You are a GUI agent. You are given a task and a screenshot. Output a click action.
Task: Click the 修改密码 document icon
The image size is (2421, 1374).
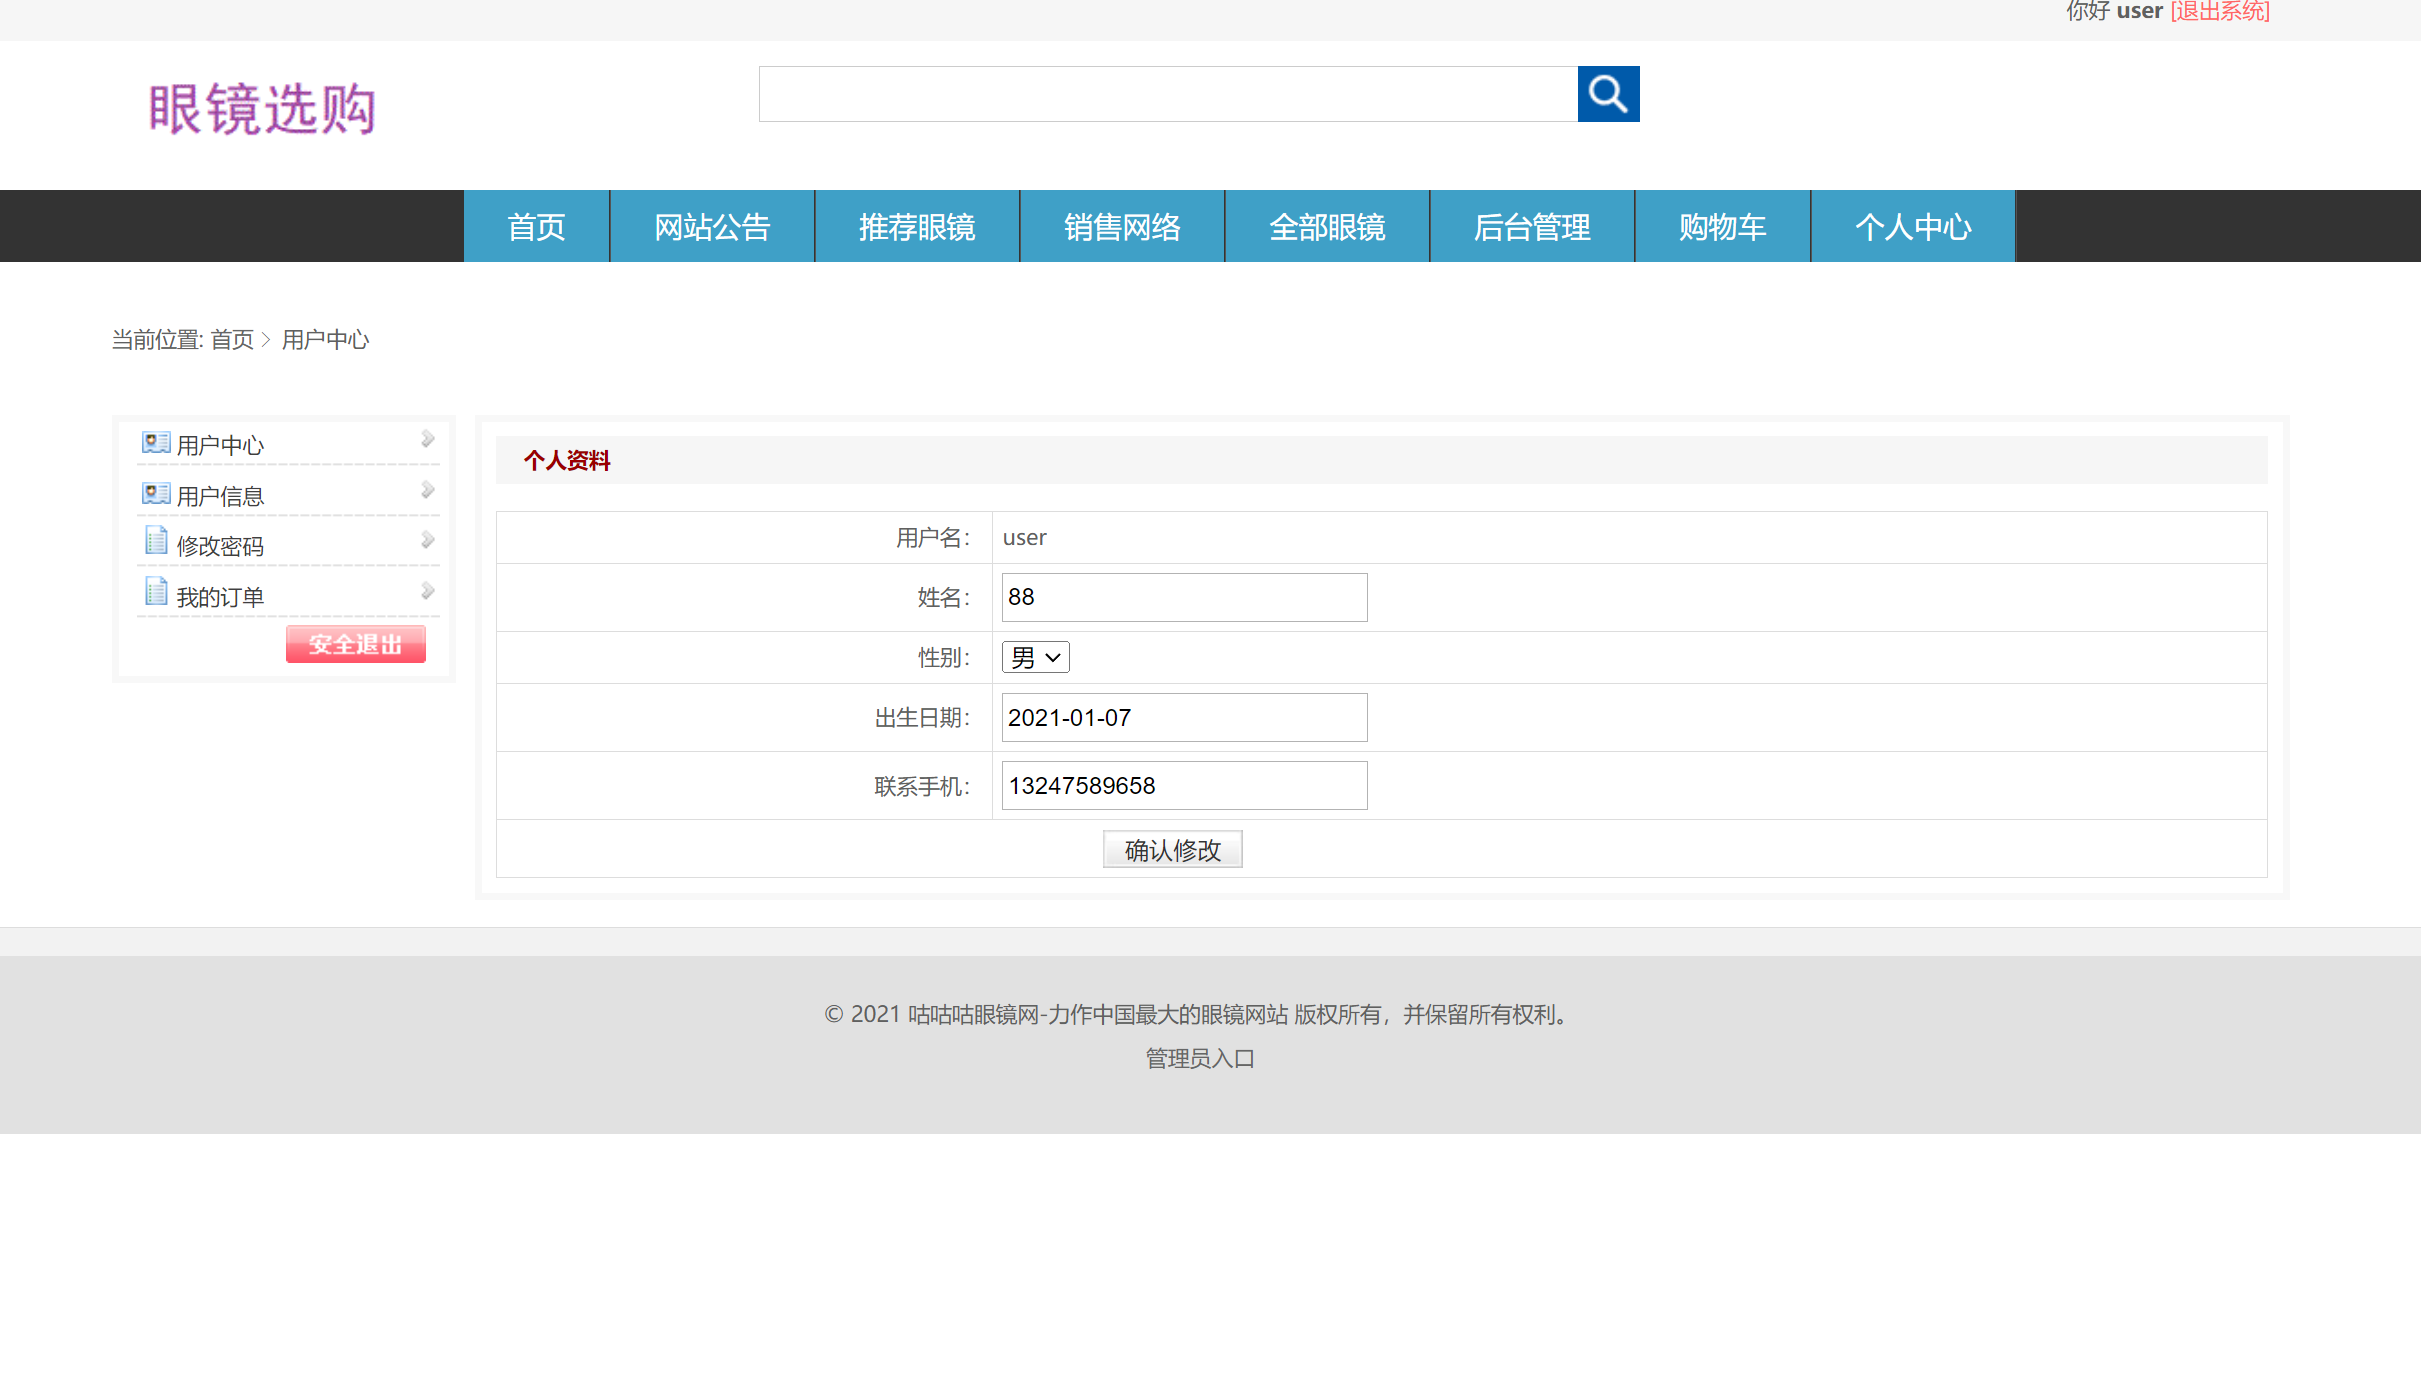pyautogui.click(x=155, y=541)
